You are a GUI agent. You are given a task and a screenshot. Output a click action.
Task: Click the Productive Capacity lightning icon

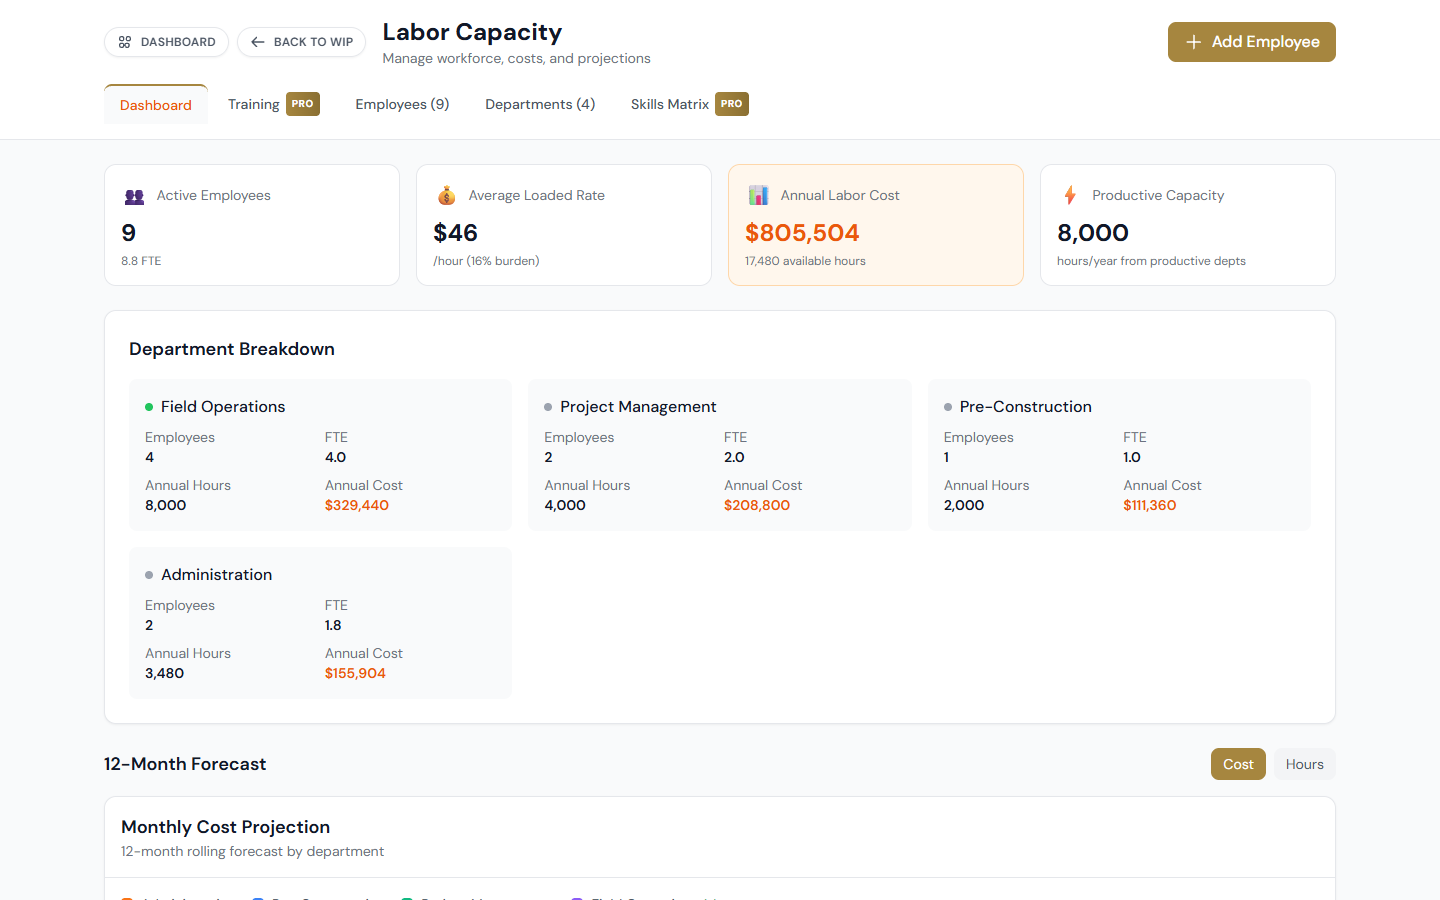pos(1070,195)
